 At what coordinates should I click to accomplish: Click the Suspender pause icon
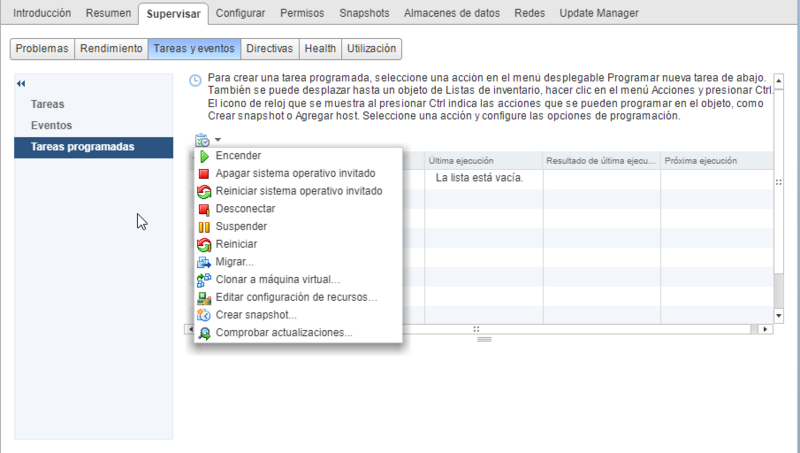(x=204, y=227)
